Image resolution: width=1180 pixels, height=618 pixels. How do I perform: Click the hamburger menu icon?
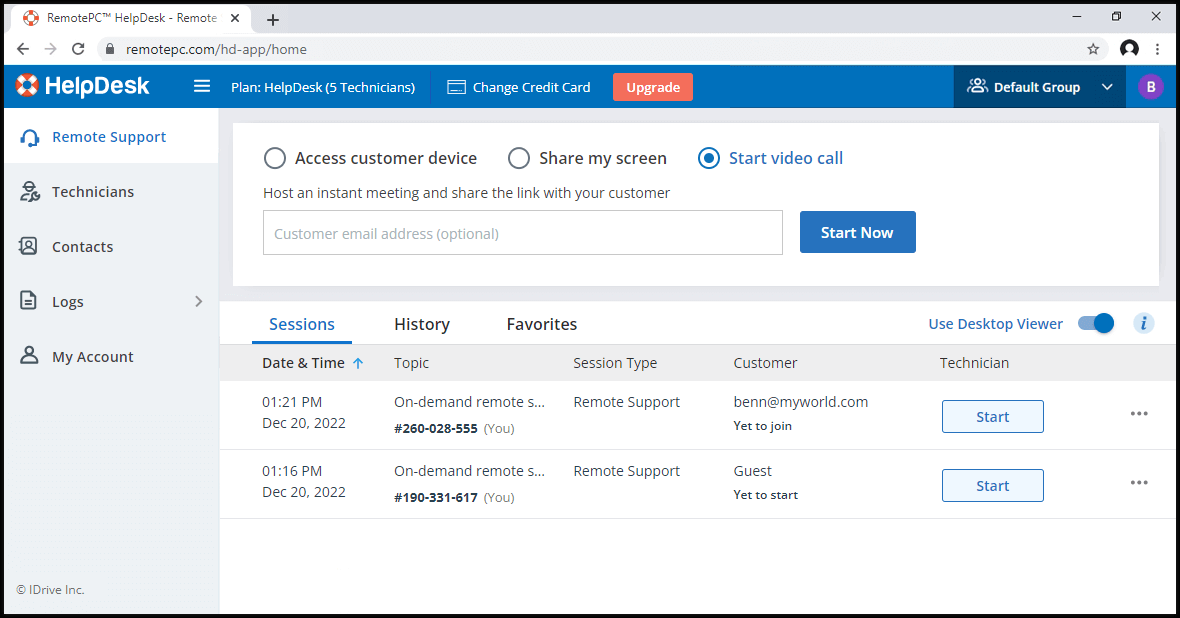point(202,87)
